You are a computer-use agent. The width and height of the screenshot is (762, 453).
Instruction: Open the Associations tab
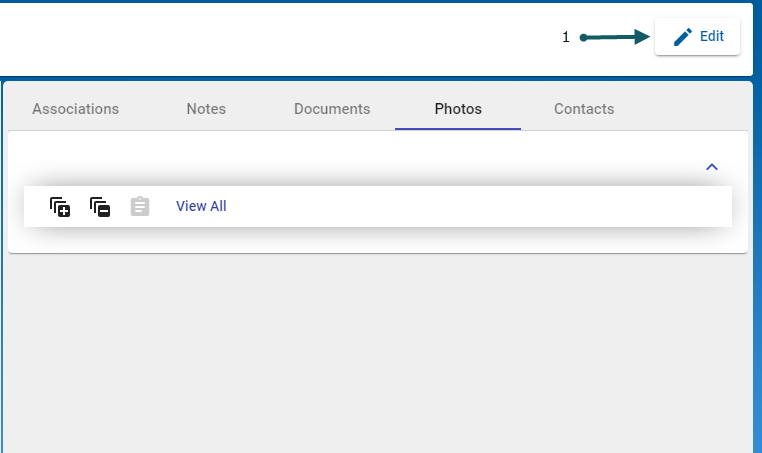coord(75,109)
